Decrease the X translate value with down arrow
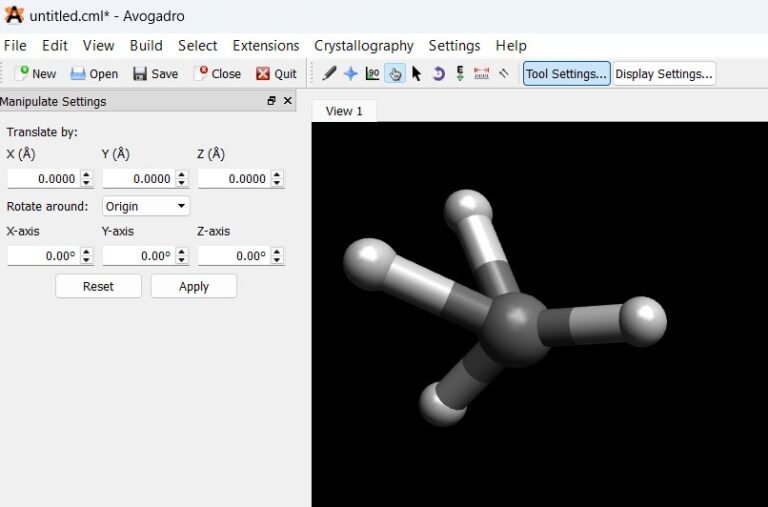The height and width of the screenshot is (507, 768). coord(86,183)
